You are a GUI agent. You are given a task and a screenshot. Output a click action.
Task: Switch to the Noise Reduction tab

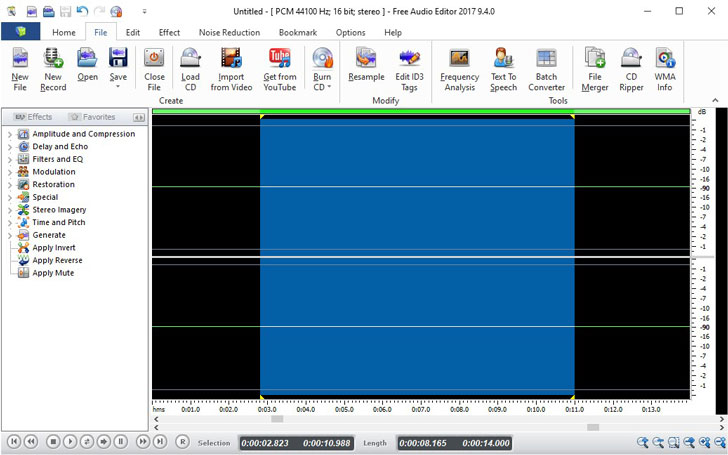[x=229, y=32]
